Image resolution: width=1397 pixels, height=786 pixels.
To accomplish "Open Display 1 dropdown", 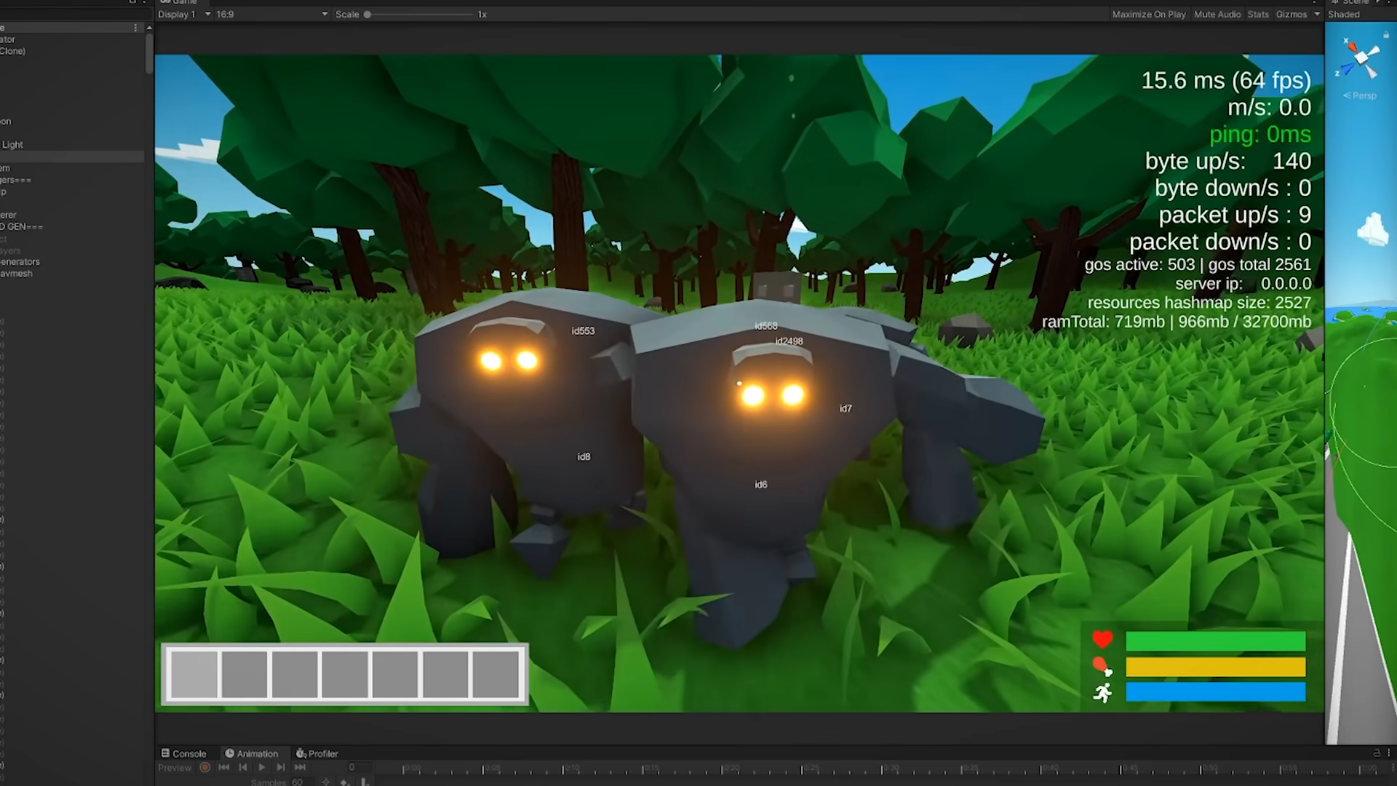I will [184, 14].
